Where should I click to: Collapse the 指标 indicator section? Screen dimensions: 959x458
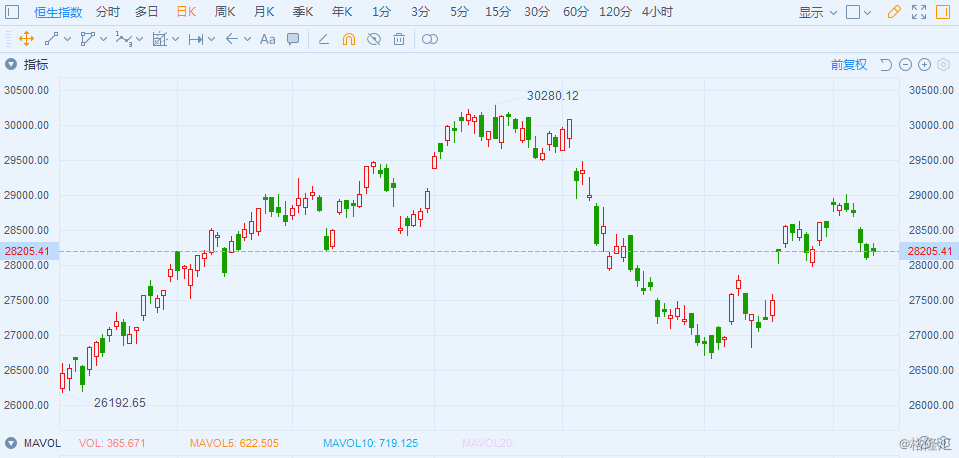tap(10, 65)
